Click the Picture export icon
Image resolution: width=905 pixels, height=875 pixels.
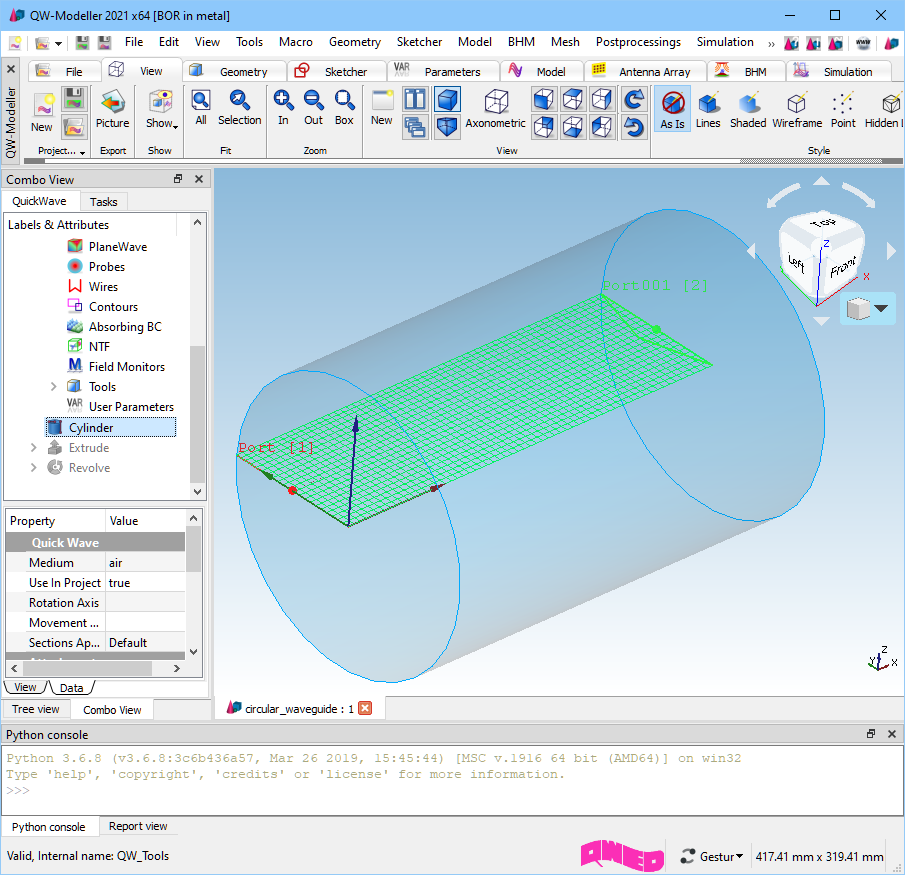coord(113,110)
